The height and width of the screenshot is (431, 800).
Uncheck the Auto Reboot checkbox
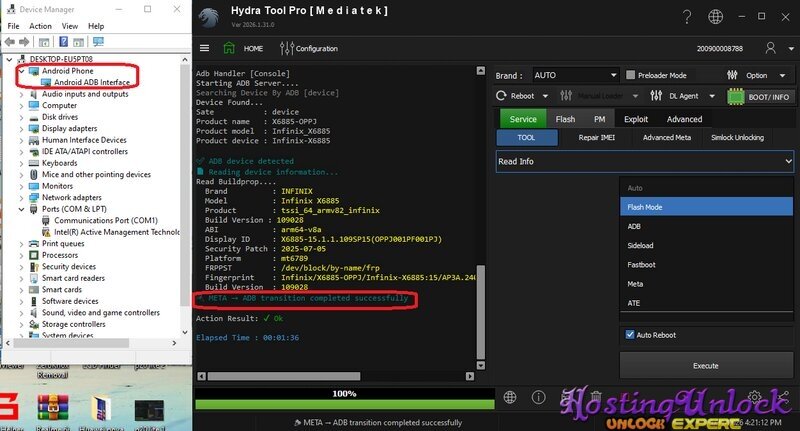(x=630, y=334)
